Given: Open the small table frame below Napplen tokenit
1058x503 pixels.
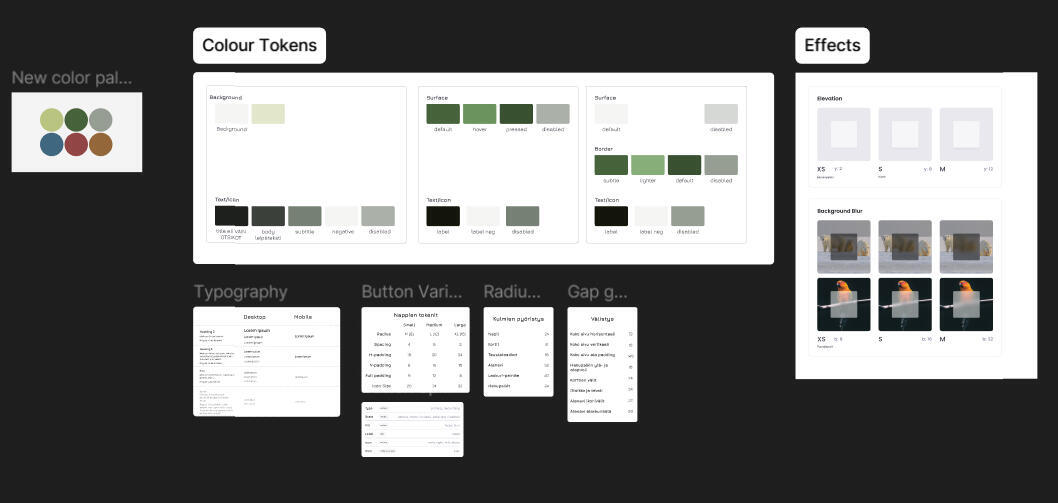Looking at the screenshot, I should click(x=412, y=429).
